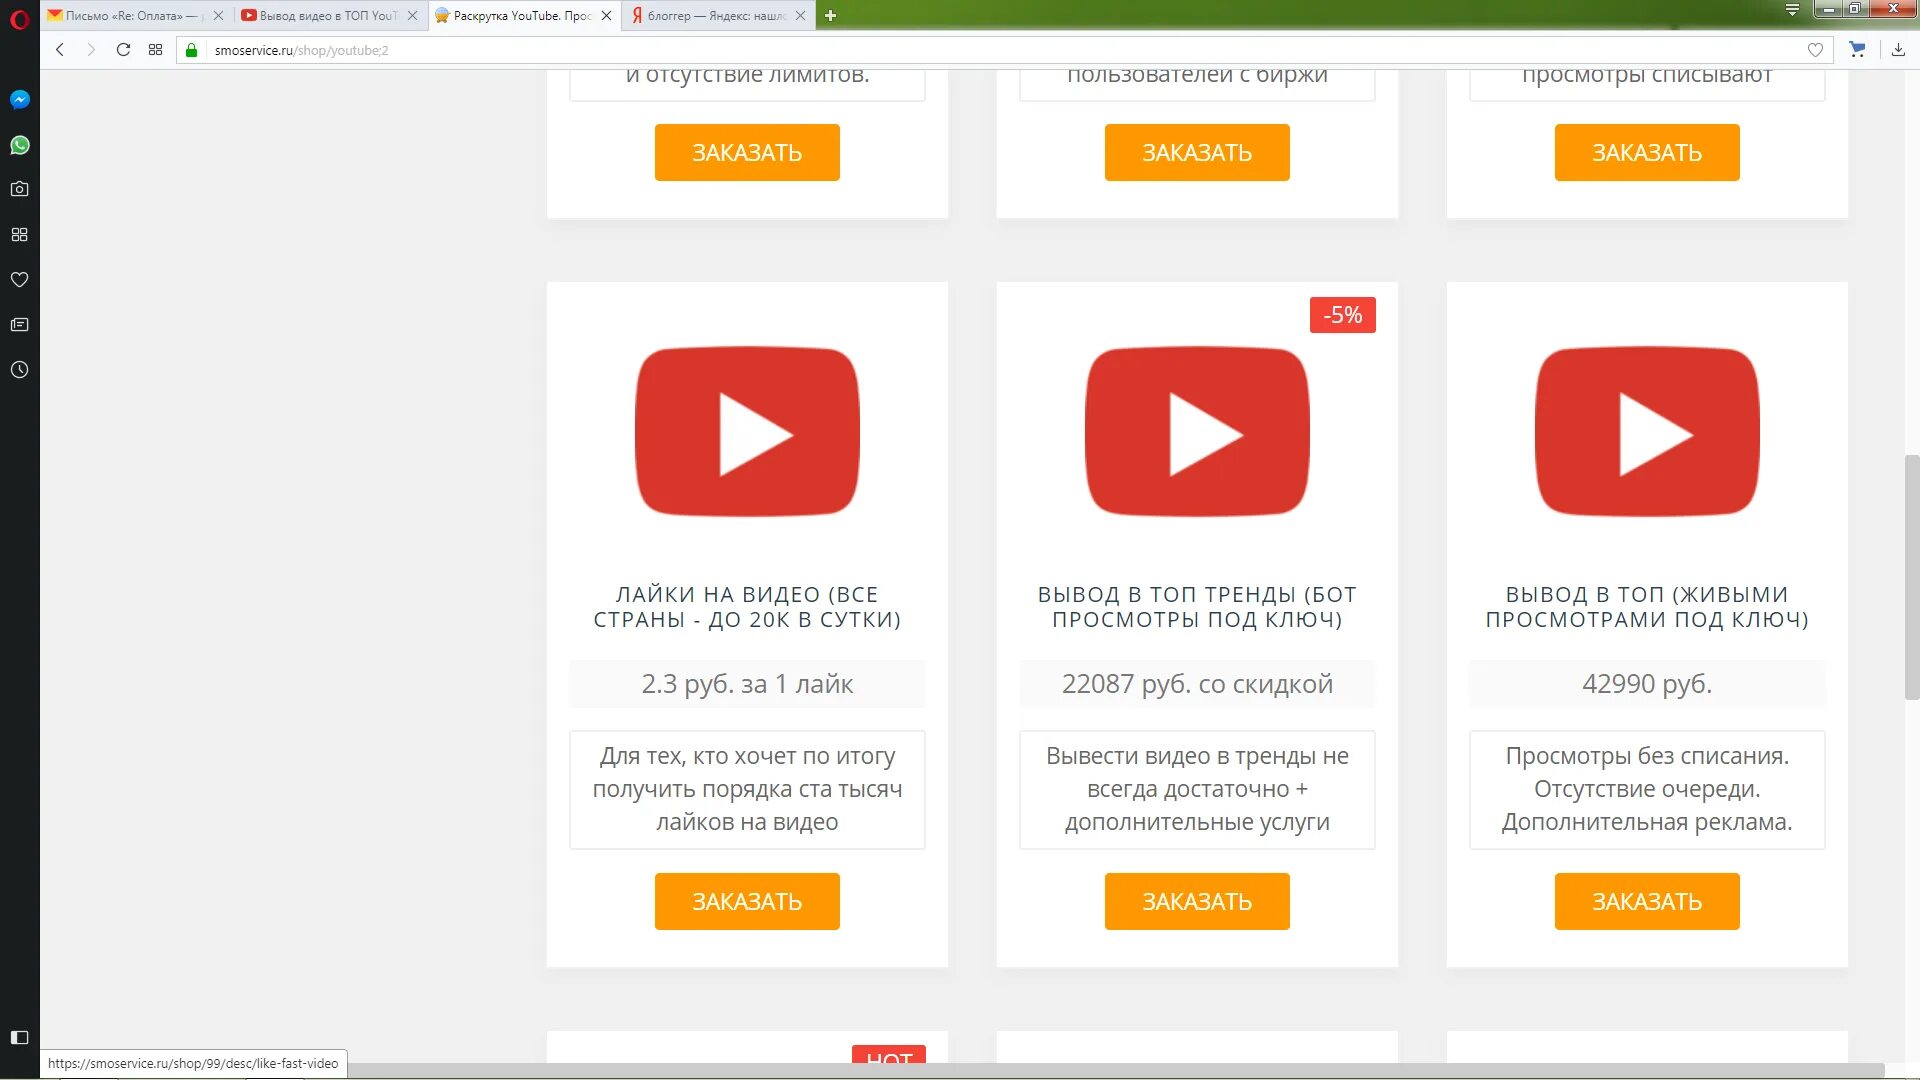The image size is (1920, 1080).
Task: Open Speed Dial from the sidebar
Action: (x=19, y=234)
